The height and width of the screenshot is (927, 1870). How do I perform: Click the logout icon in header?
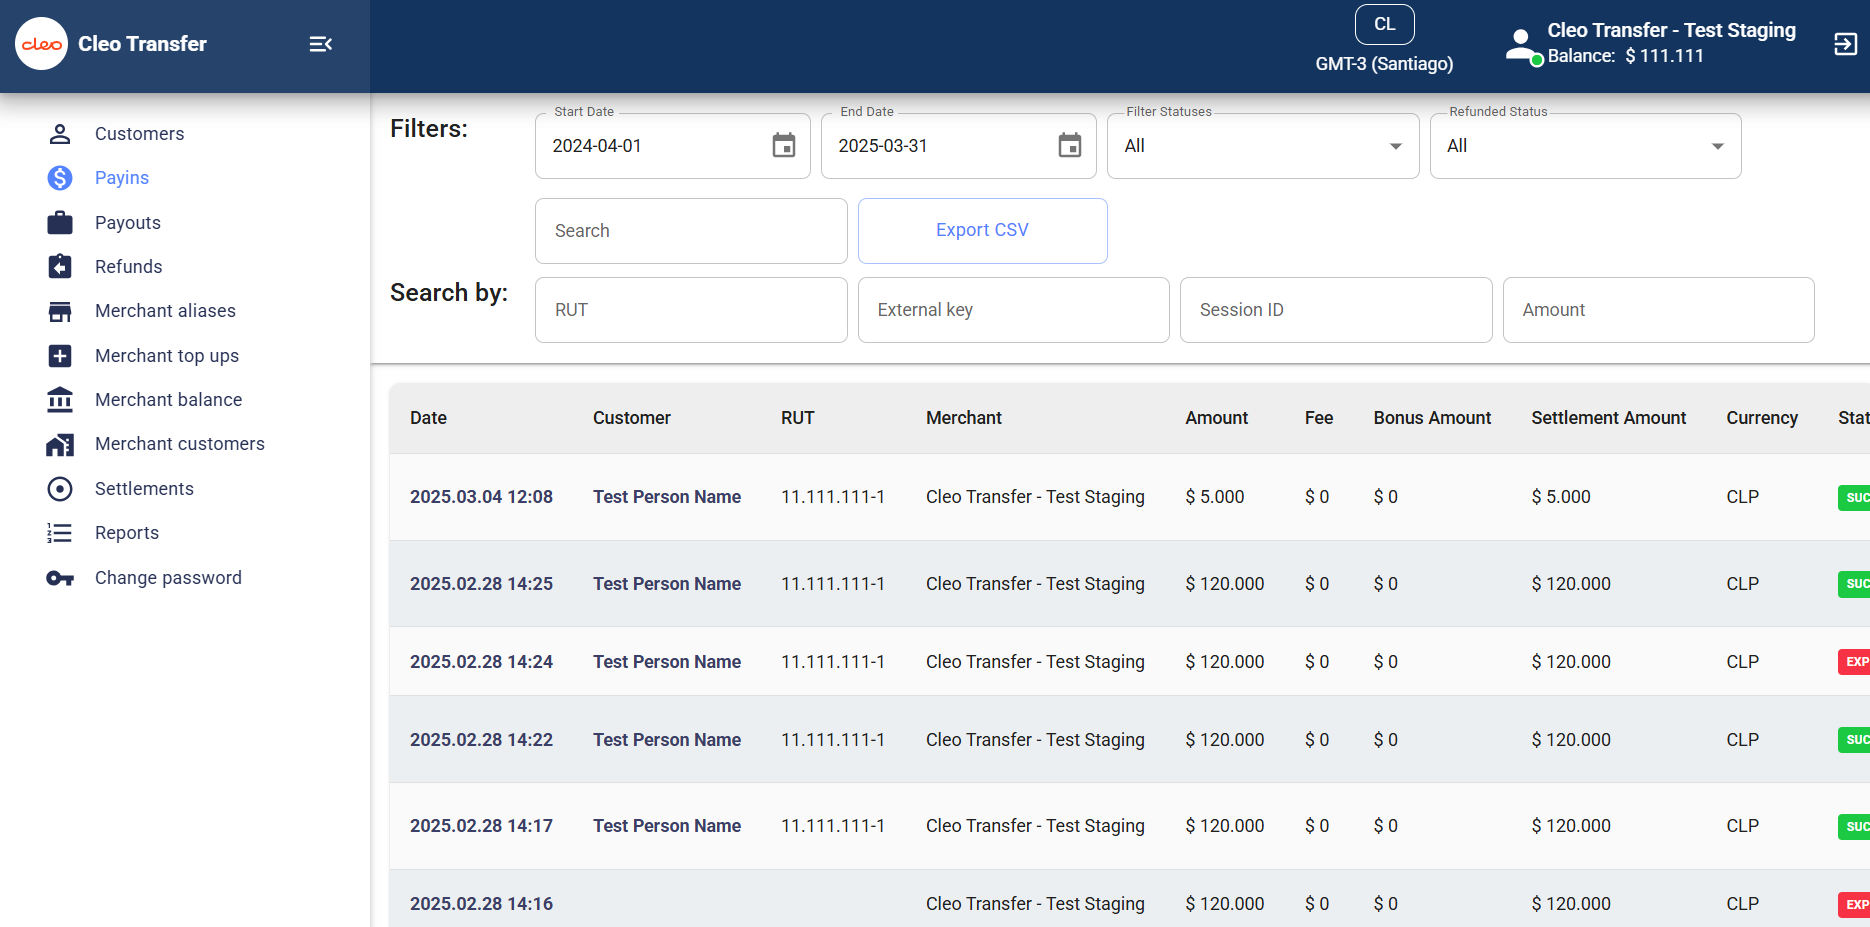click(1845, 44)
